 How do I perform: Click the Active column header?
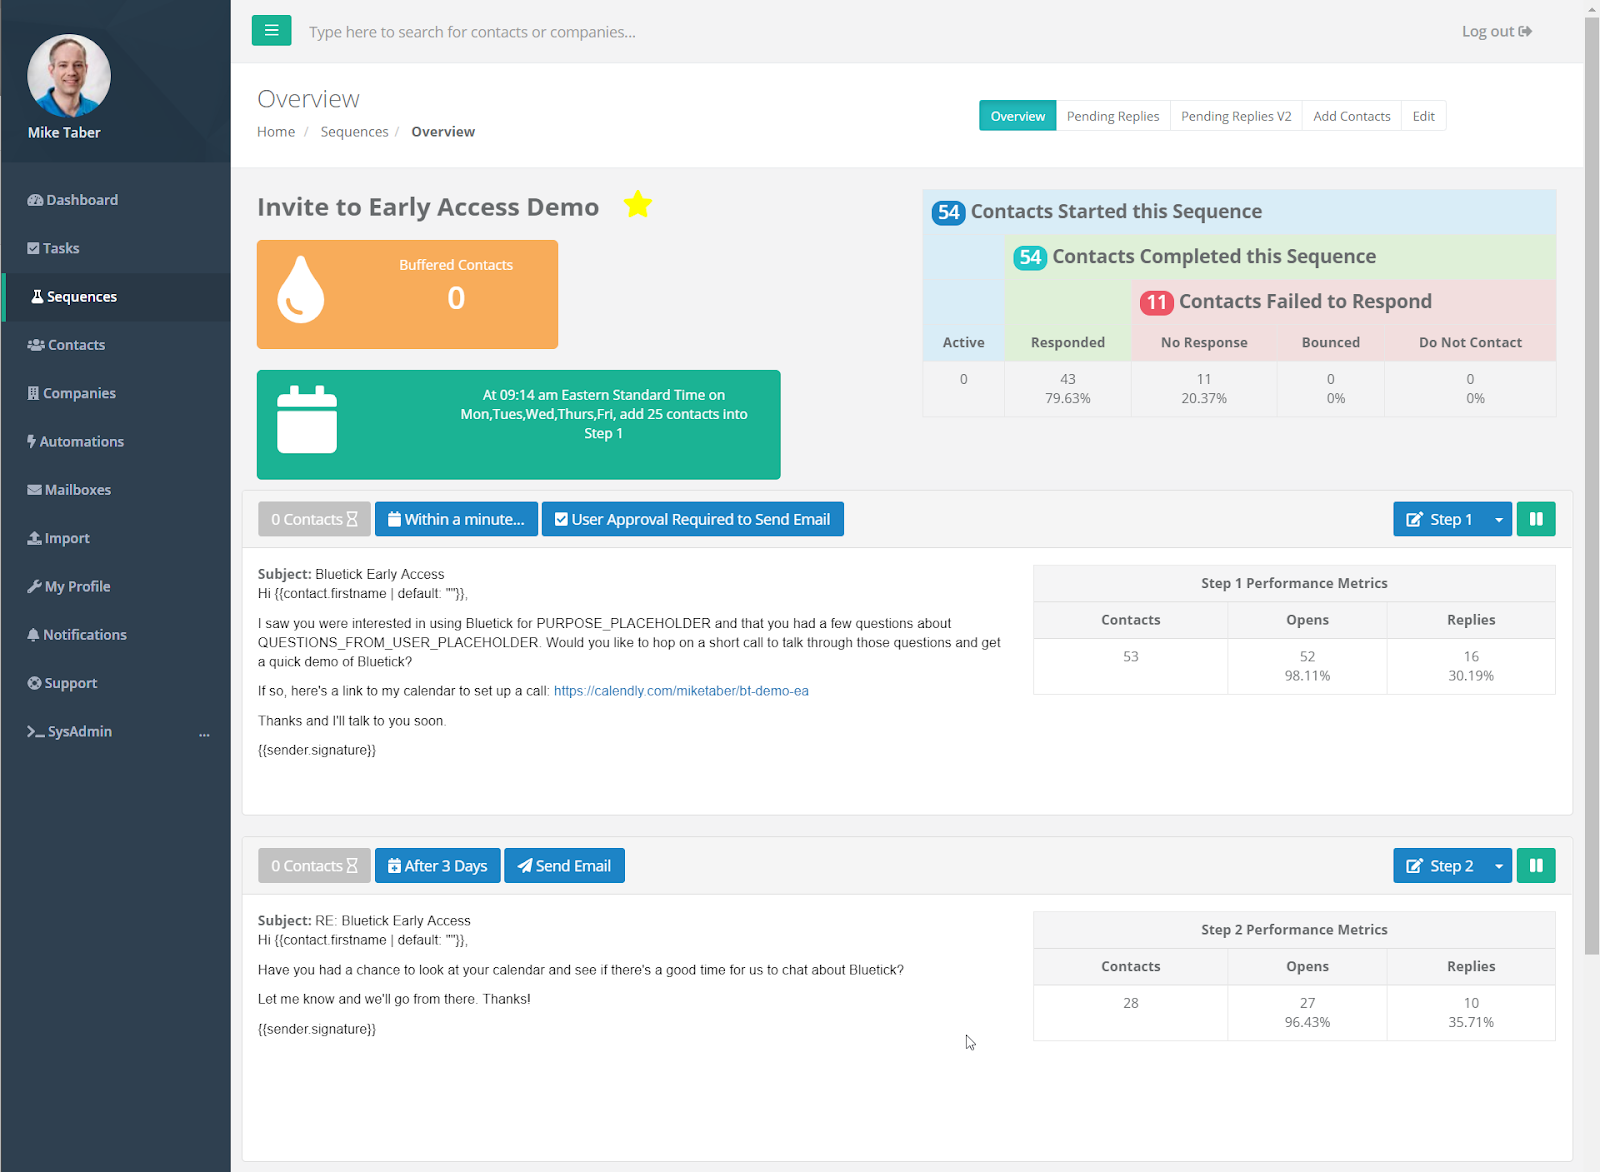point(964,342)
